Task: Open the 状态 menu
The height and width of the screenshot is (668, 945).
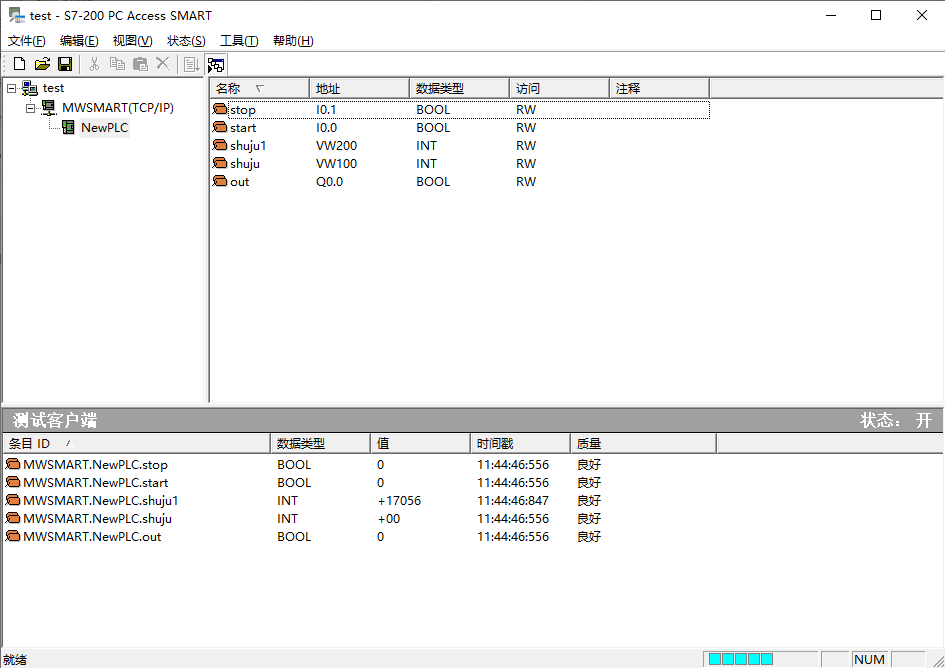Action: [x=184, y=41]
